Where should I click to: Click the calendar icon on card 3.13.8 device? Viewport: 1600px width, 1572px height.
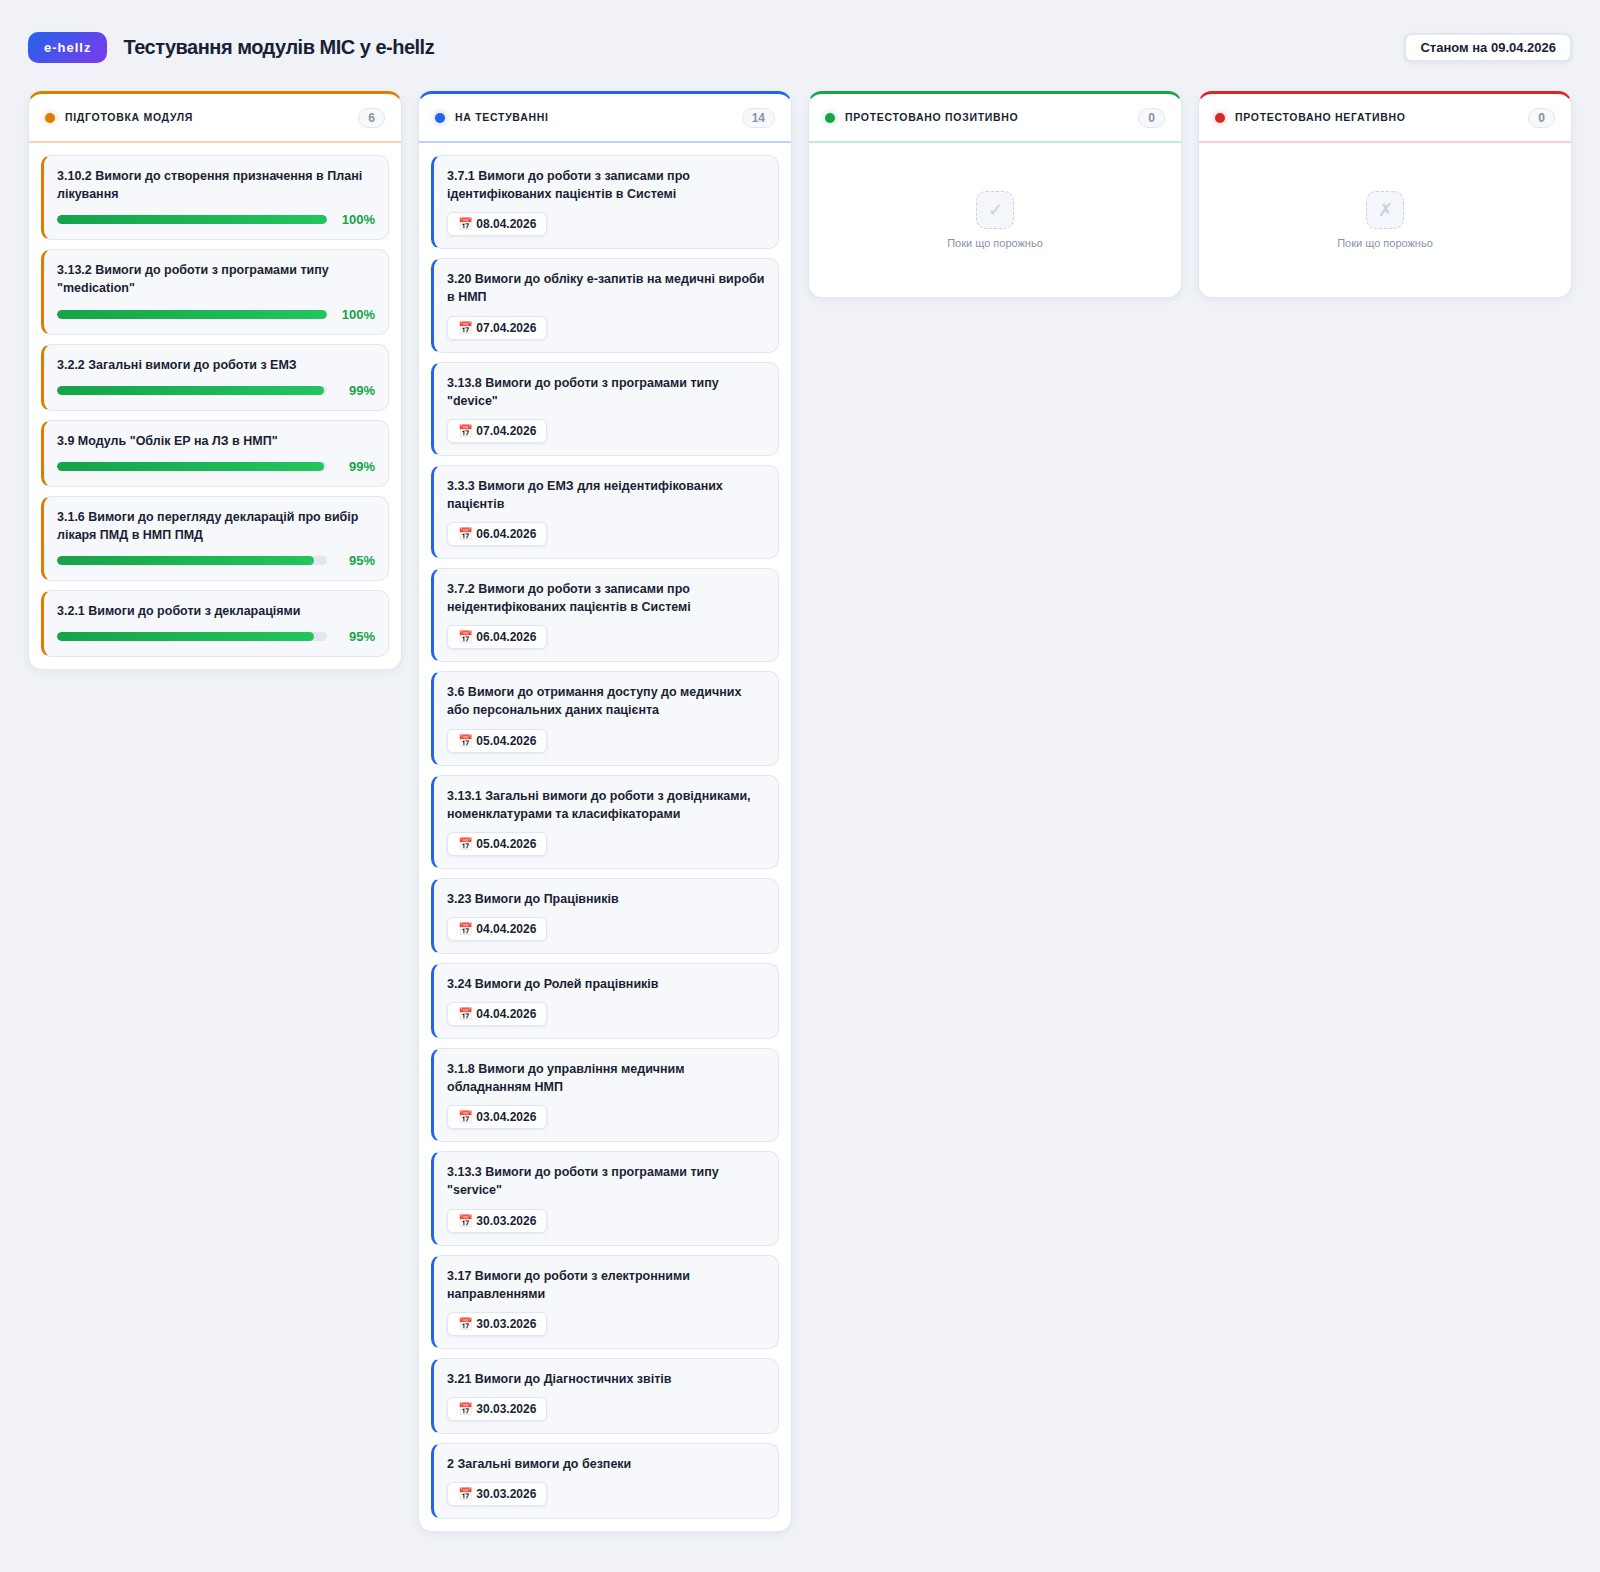click(x=465, y=431)
